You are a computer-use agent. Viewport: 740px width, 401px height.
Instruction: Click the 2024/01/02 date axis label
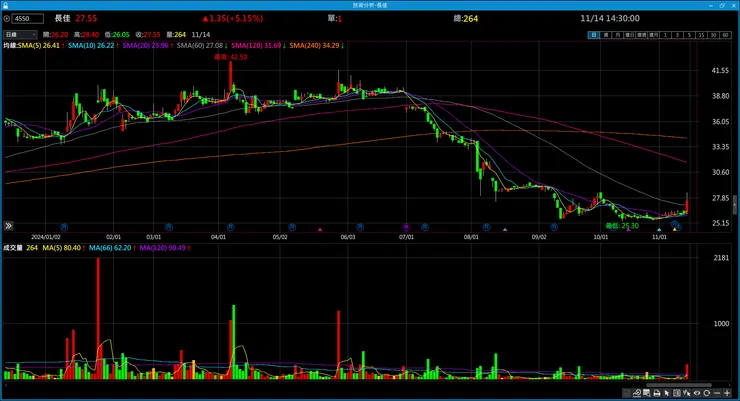point(46,237)
